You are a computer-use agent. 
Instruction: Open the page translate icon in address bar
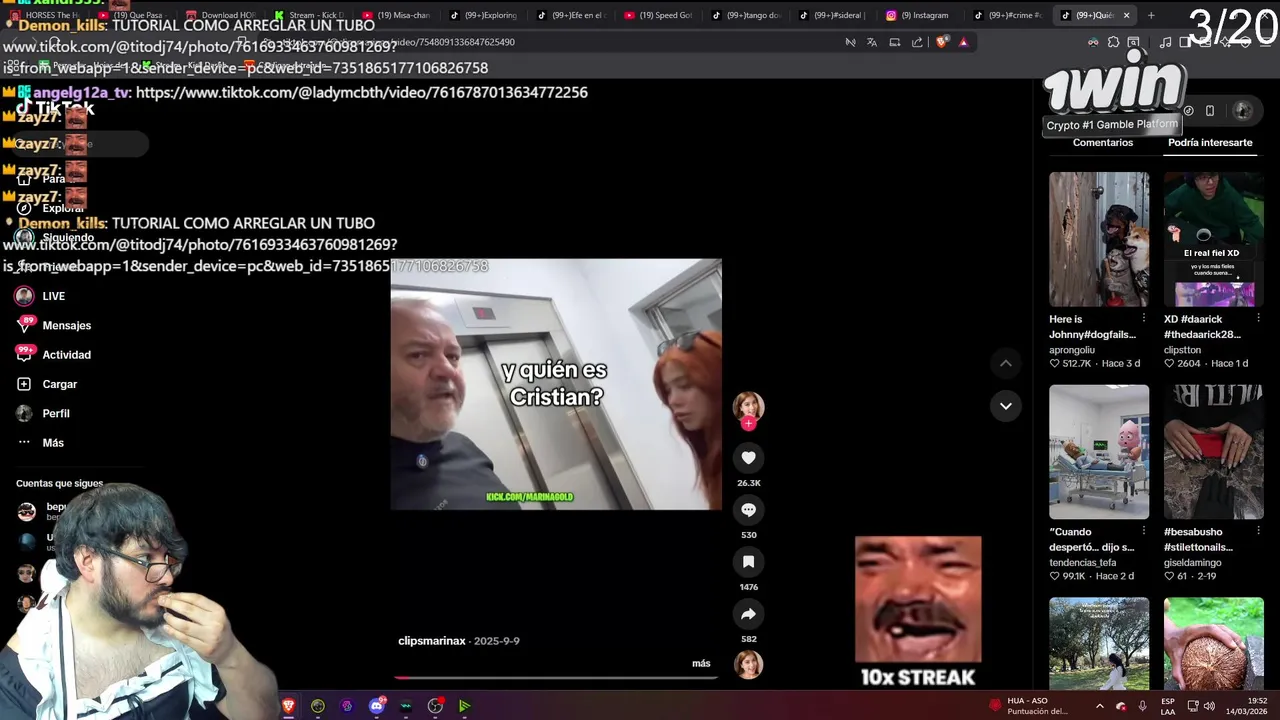872,42
